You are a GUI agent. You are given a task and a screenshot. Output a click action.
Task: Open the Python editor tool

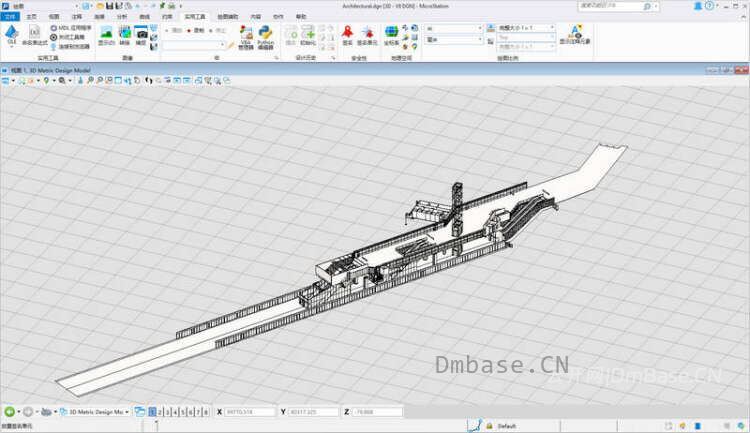tap(265, 37)
